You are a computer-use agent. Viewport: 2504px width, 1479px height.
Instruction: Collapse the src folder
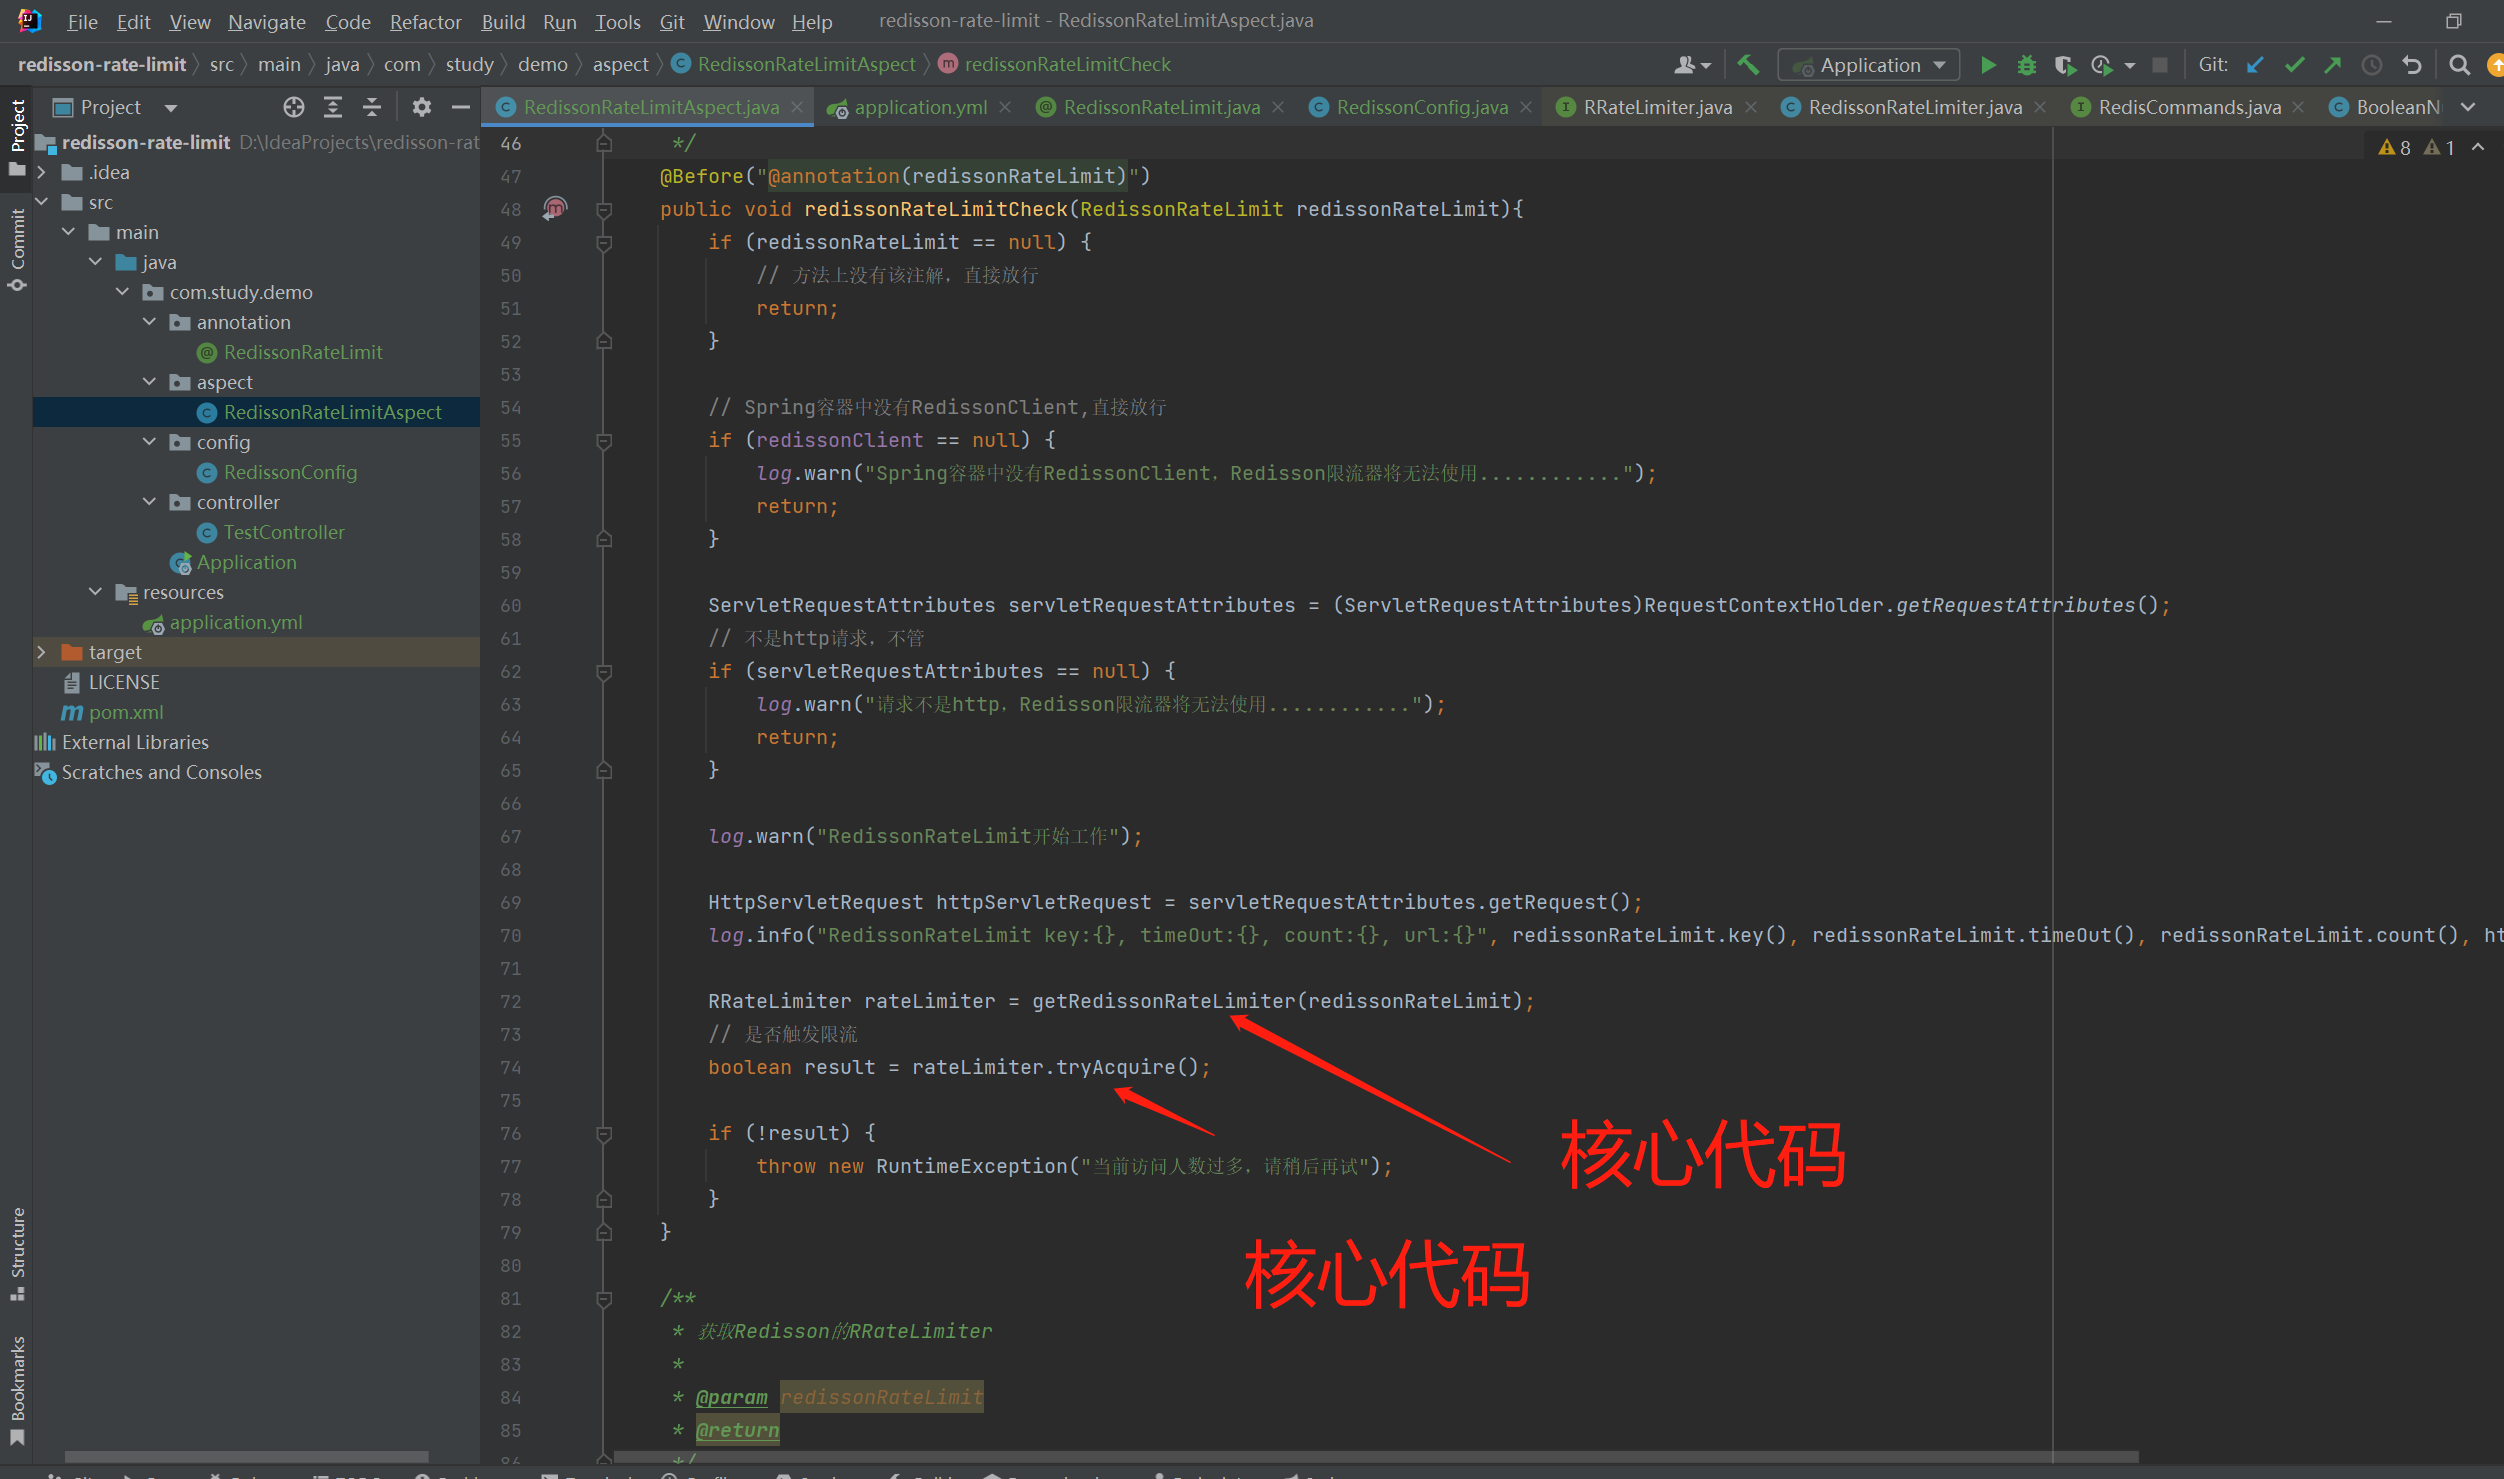point(42,202)
